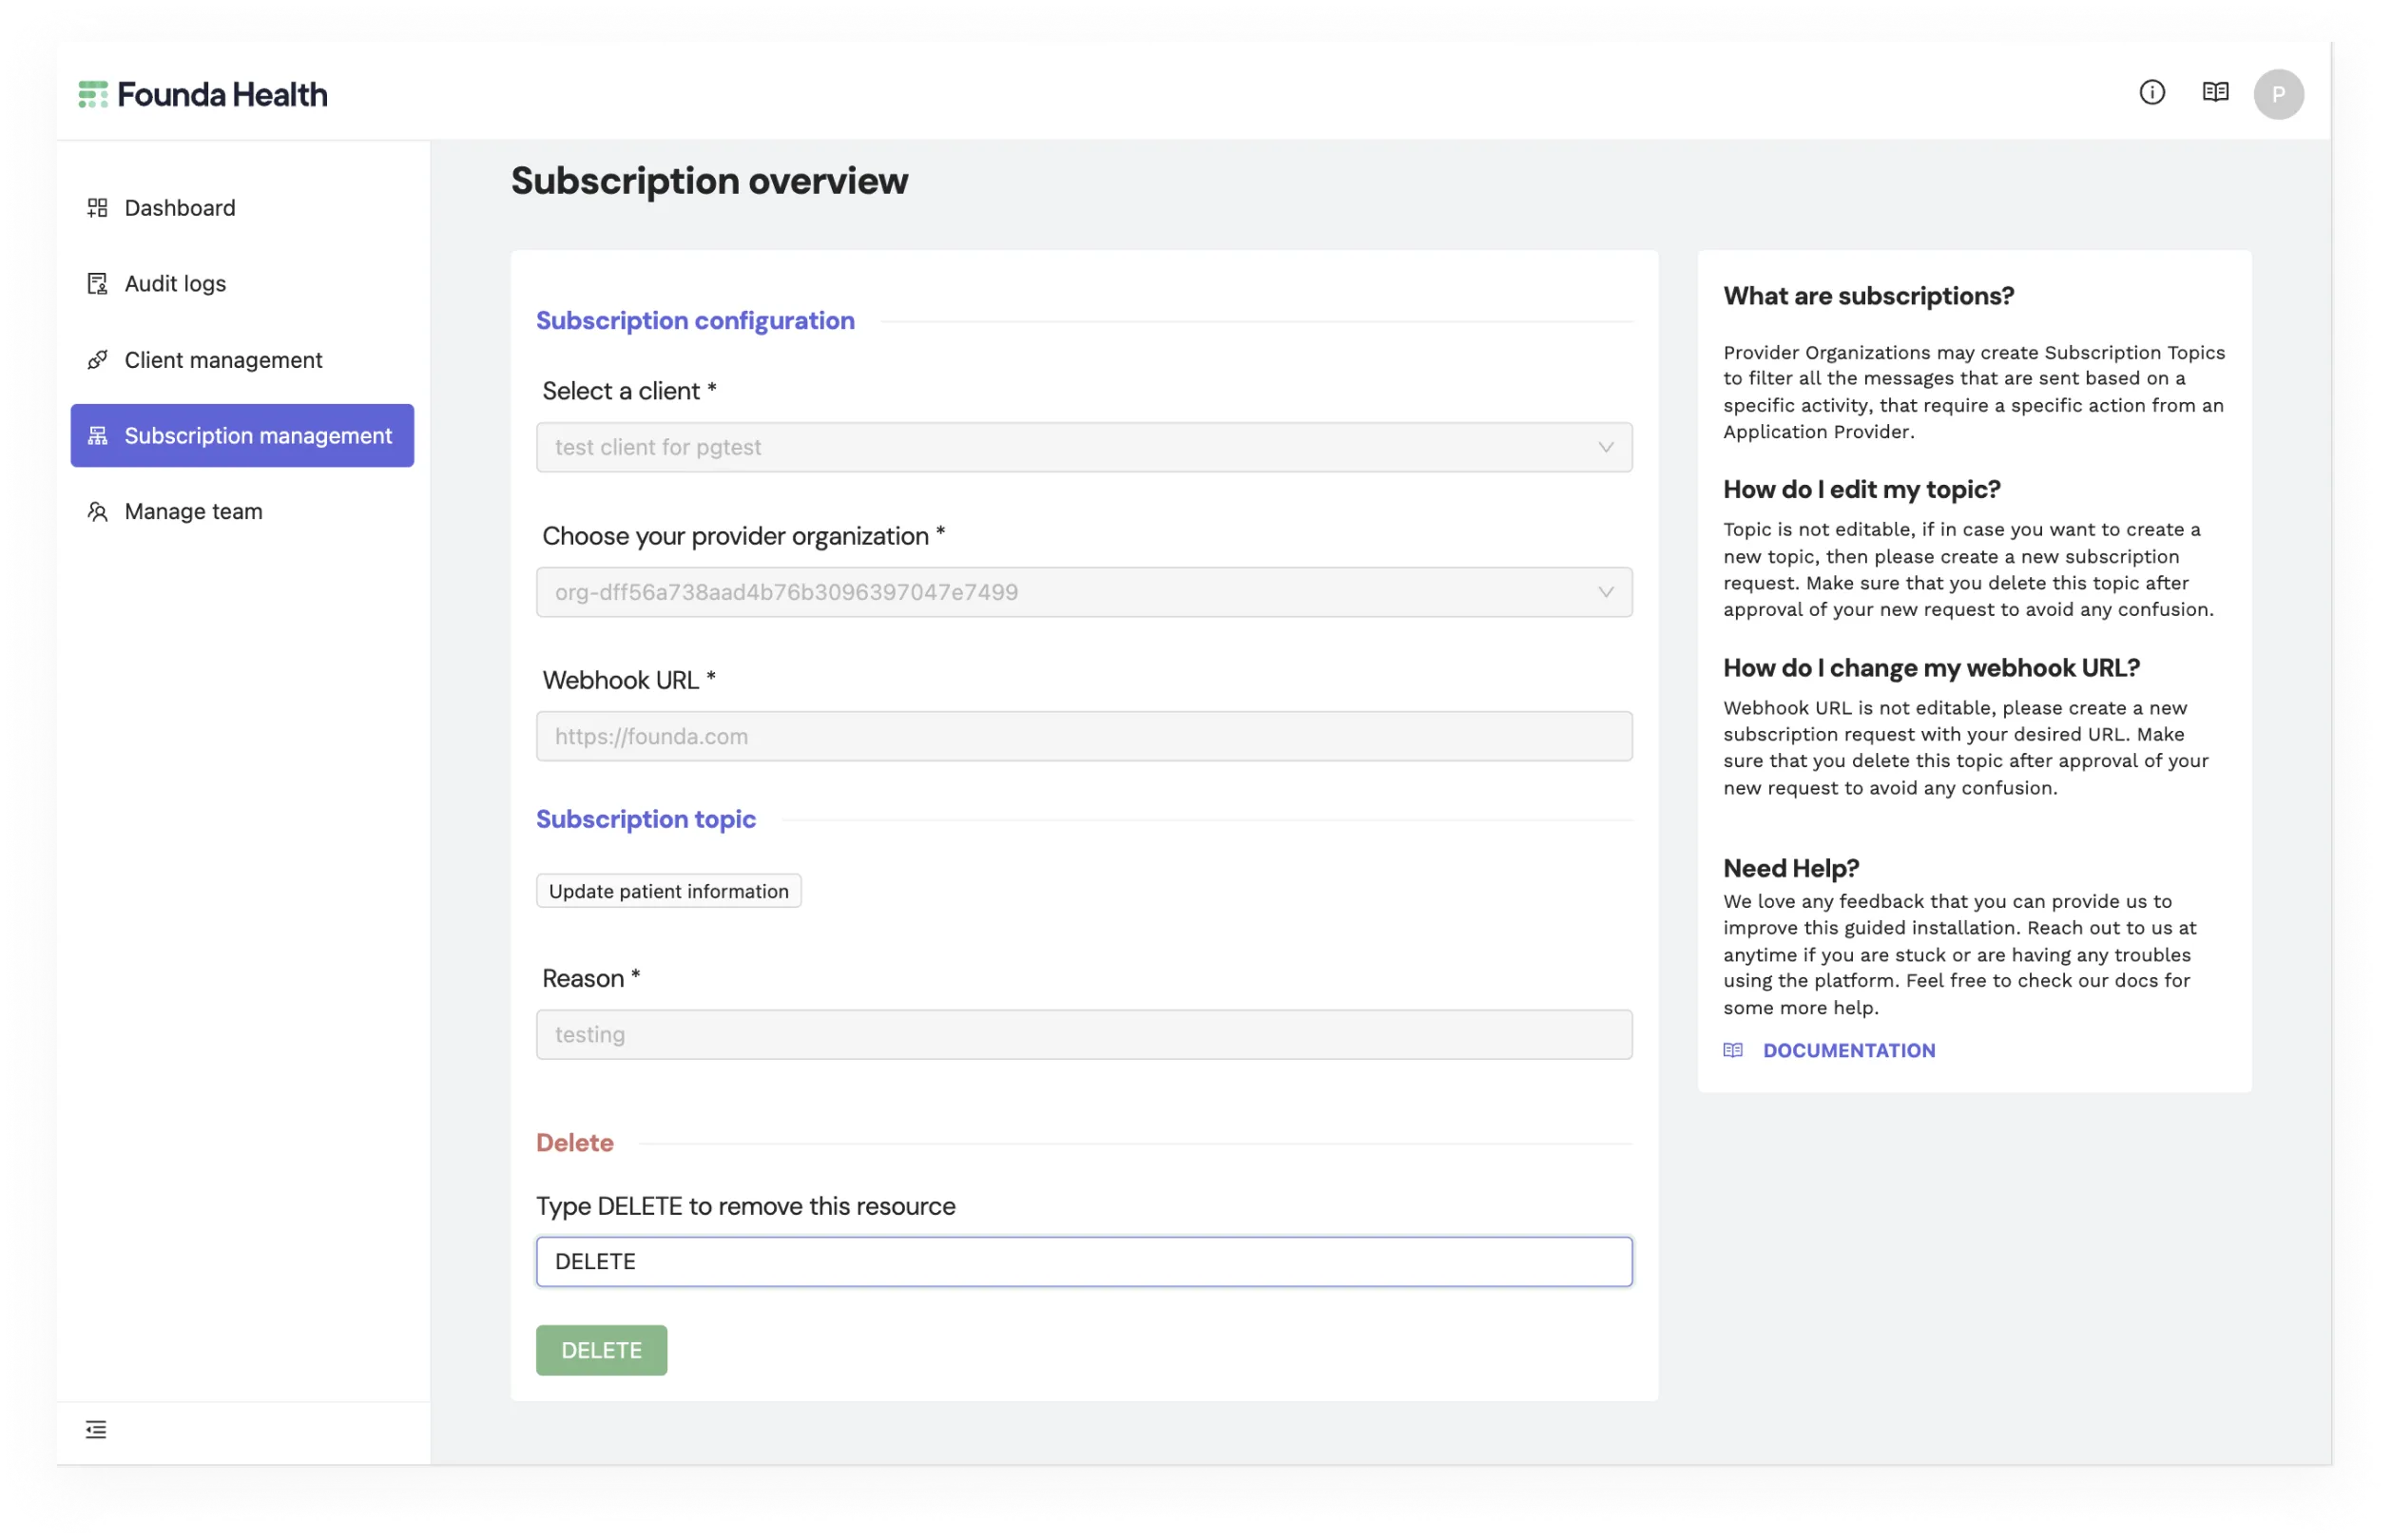Click the Select a client label
The width and height of the screenshot is (2392, 1540).
pos(629,391)
